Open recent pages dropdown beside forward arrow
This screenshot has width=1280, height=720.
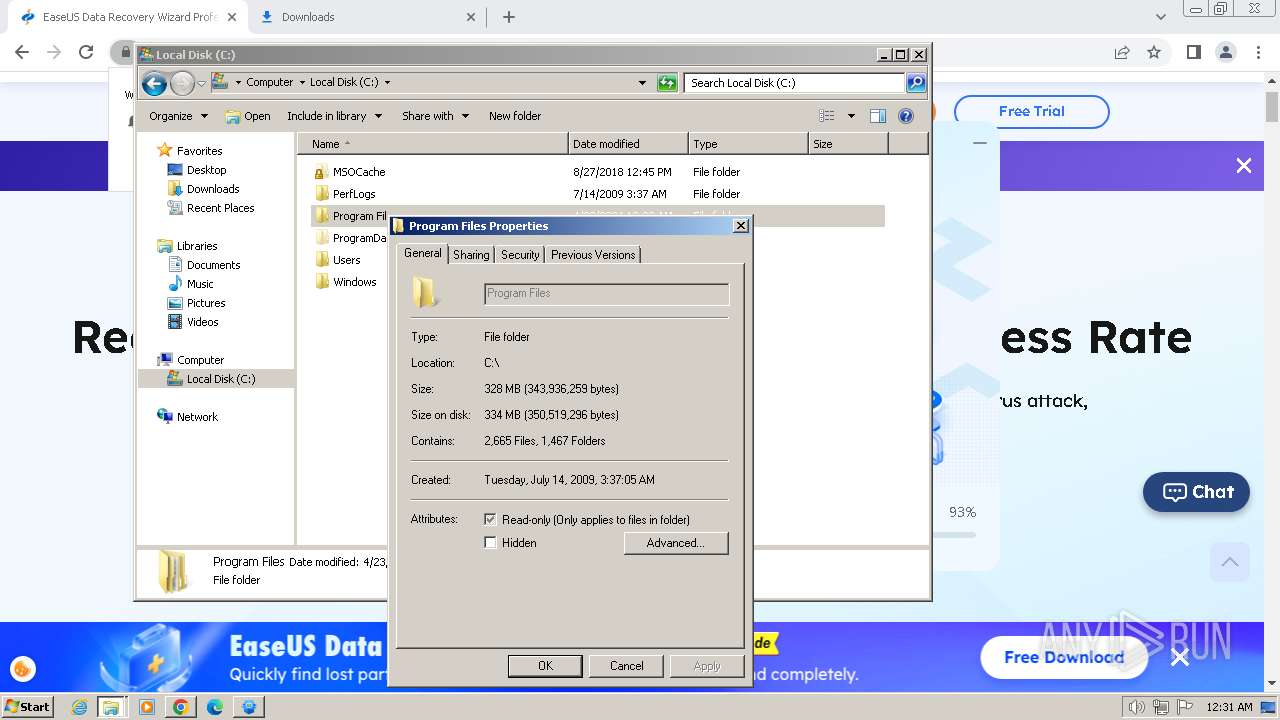(201, 83)
